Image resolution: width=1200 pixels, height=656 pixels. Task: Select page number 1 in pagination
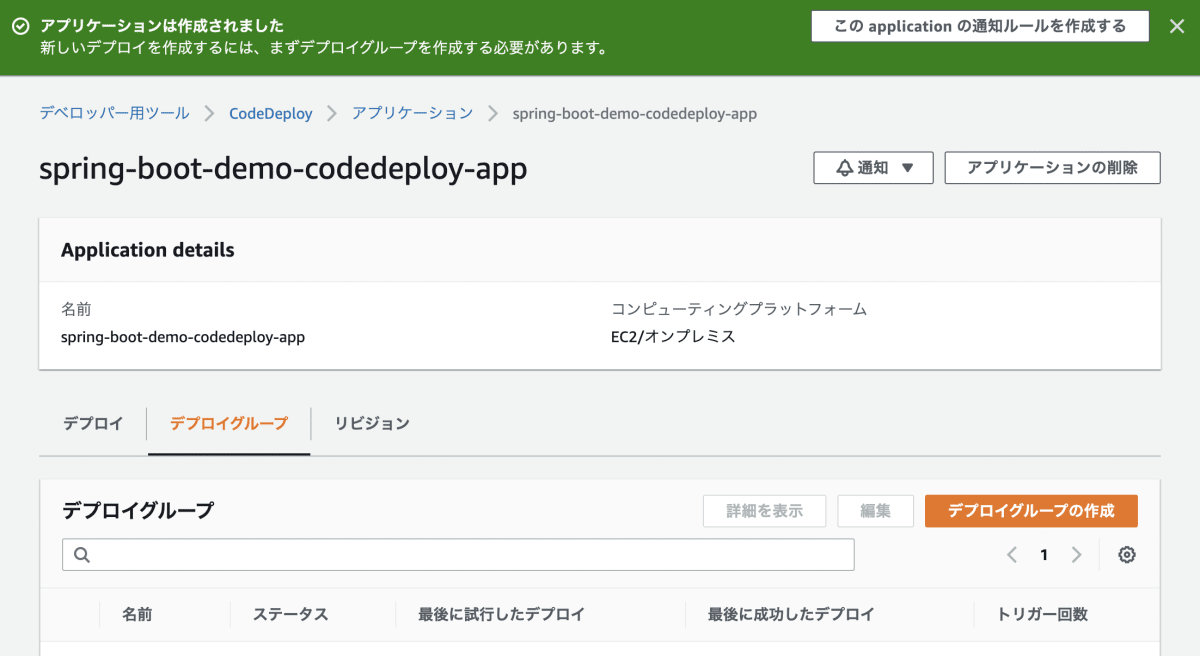coord(1044,555)
